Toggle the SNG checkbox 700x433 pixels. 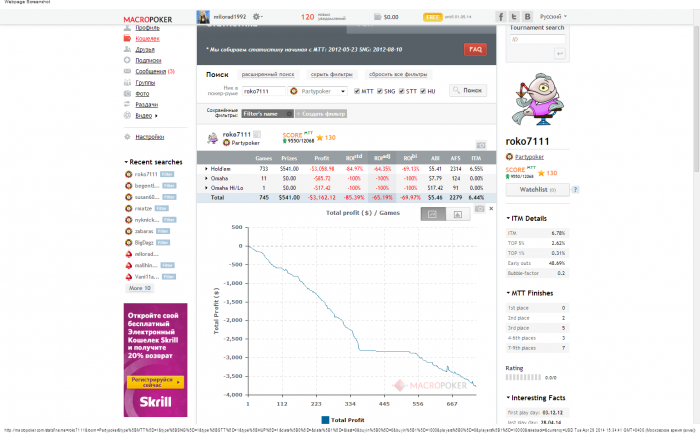coord(379,91)
